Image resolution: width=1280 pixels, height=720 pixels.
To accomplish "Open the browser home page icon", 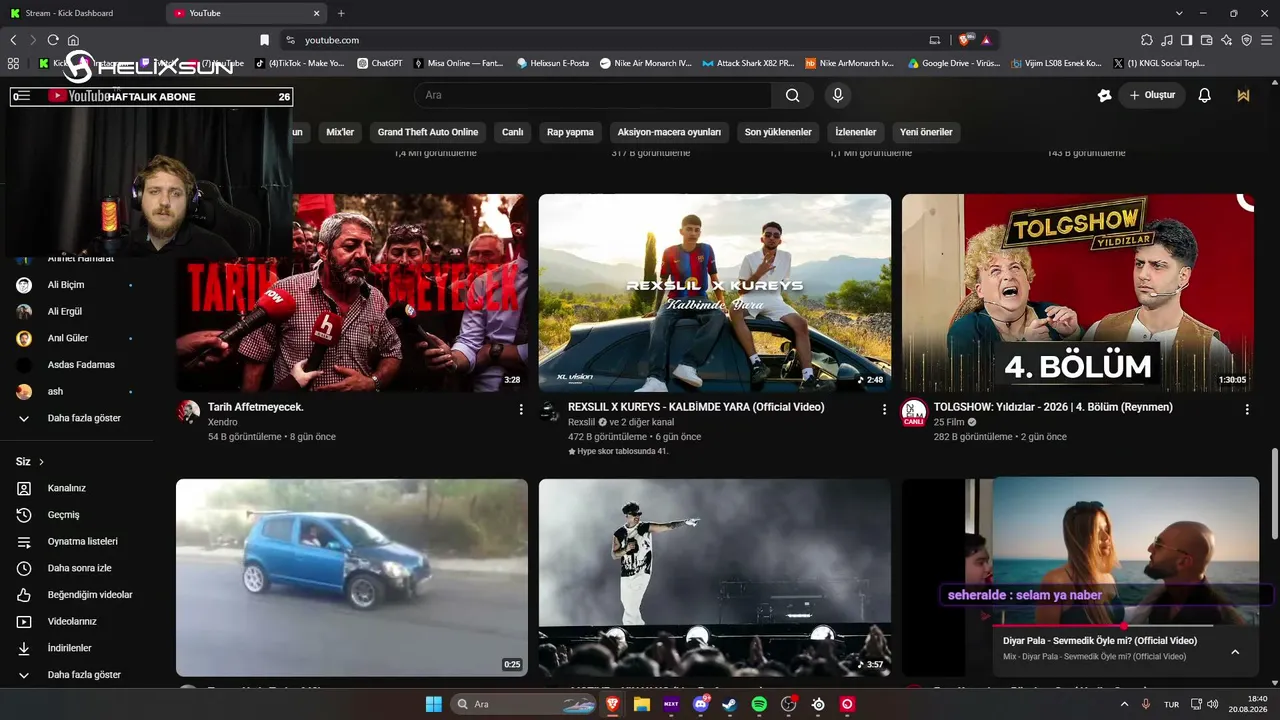I will click(73, 40).
